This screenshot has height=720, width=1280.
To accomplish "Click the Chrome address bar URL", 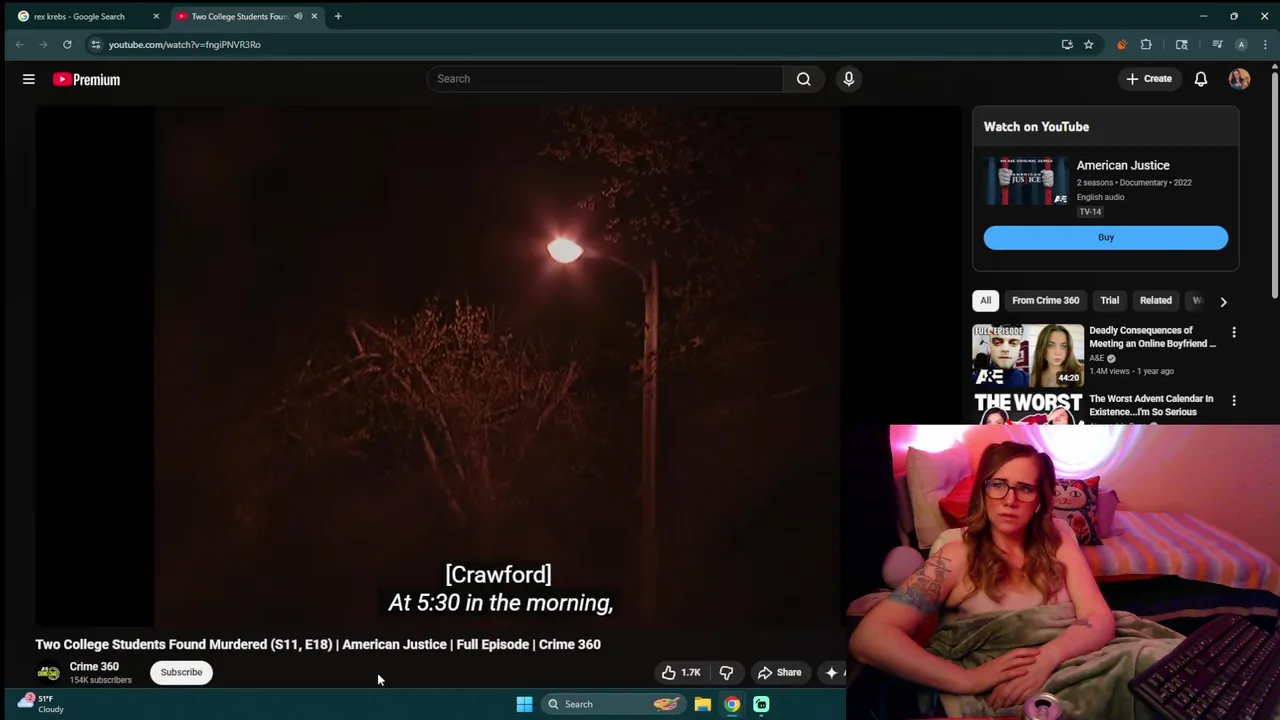I will (184, 44).
